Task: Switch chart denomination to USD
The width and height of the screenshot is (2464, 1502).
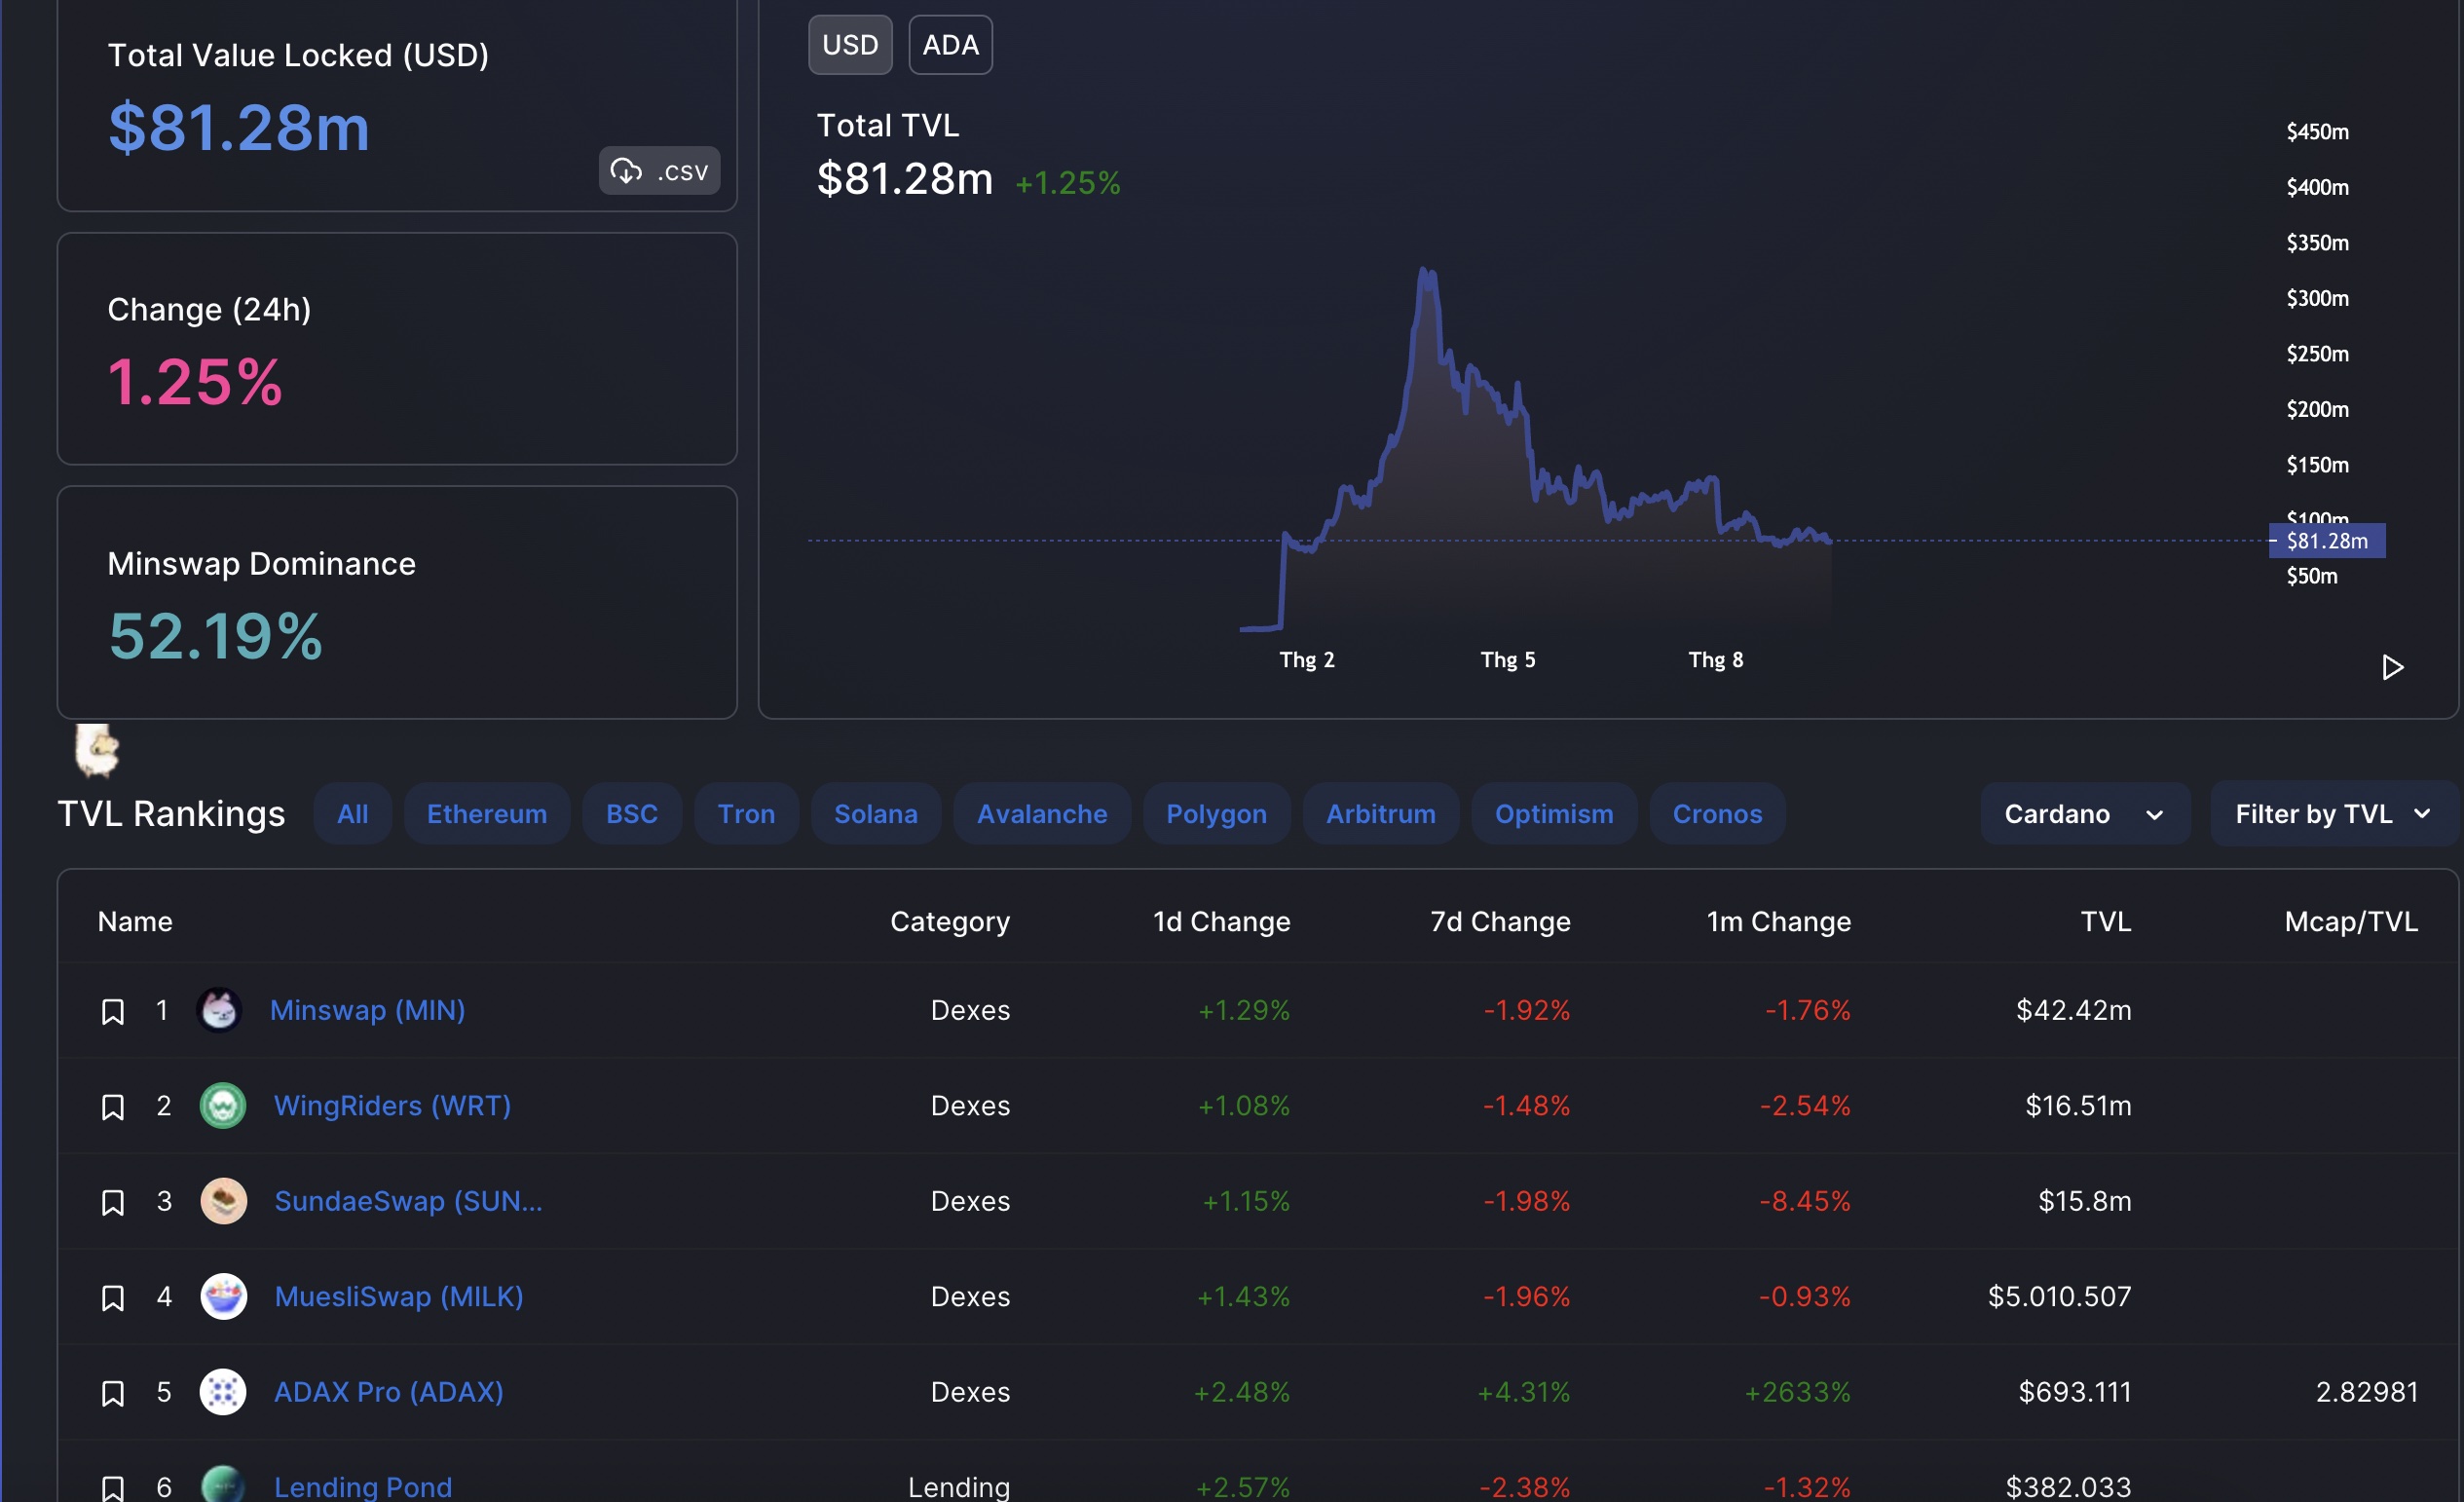Action: [x=850, y=45]
